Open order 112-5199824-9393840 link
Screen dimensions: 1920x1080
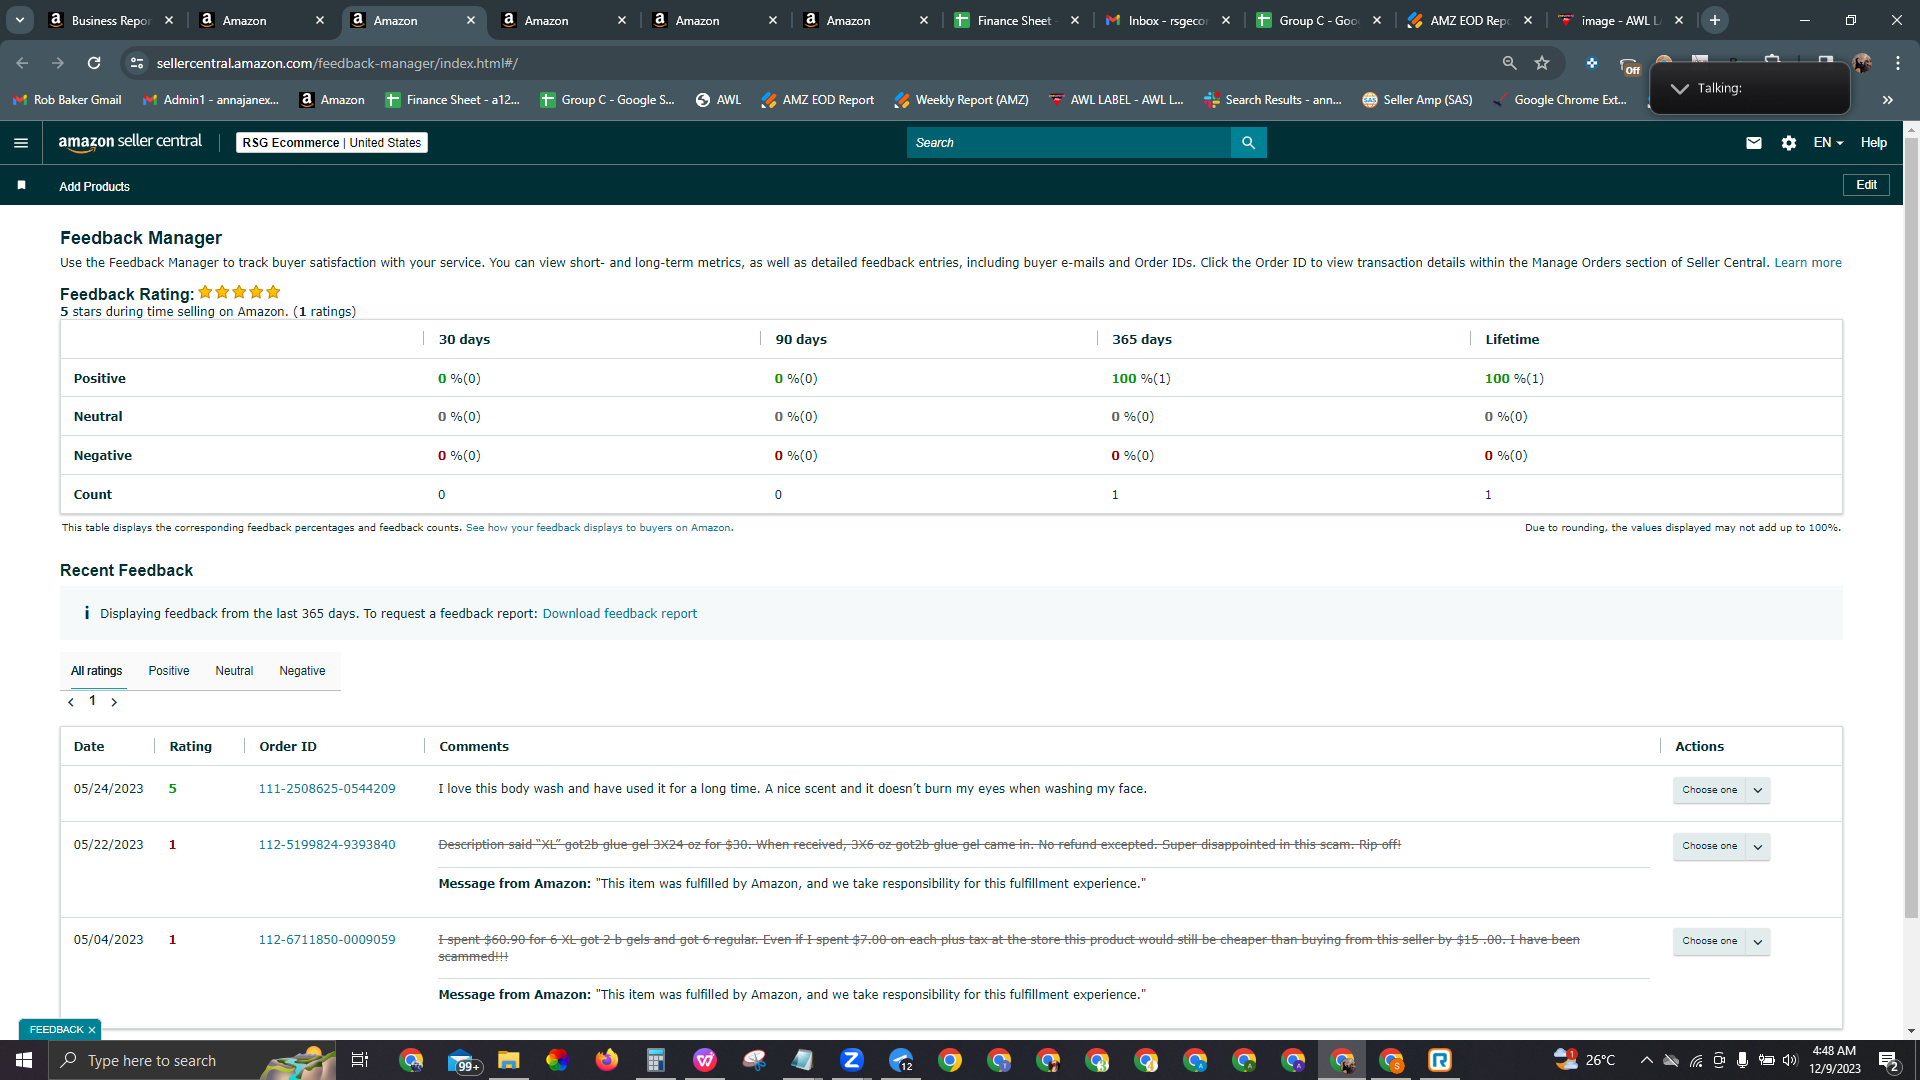(327, 845)
